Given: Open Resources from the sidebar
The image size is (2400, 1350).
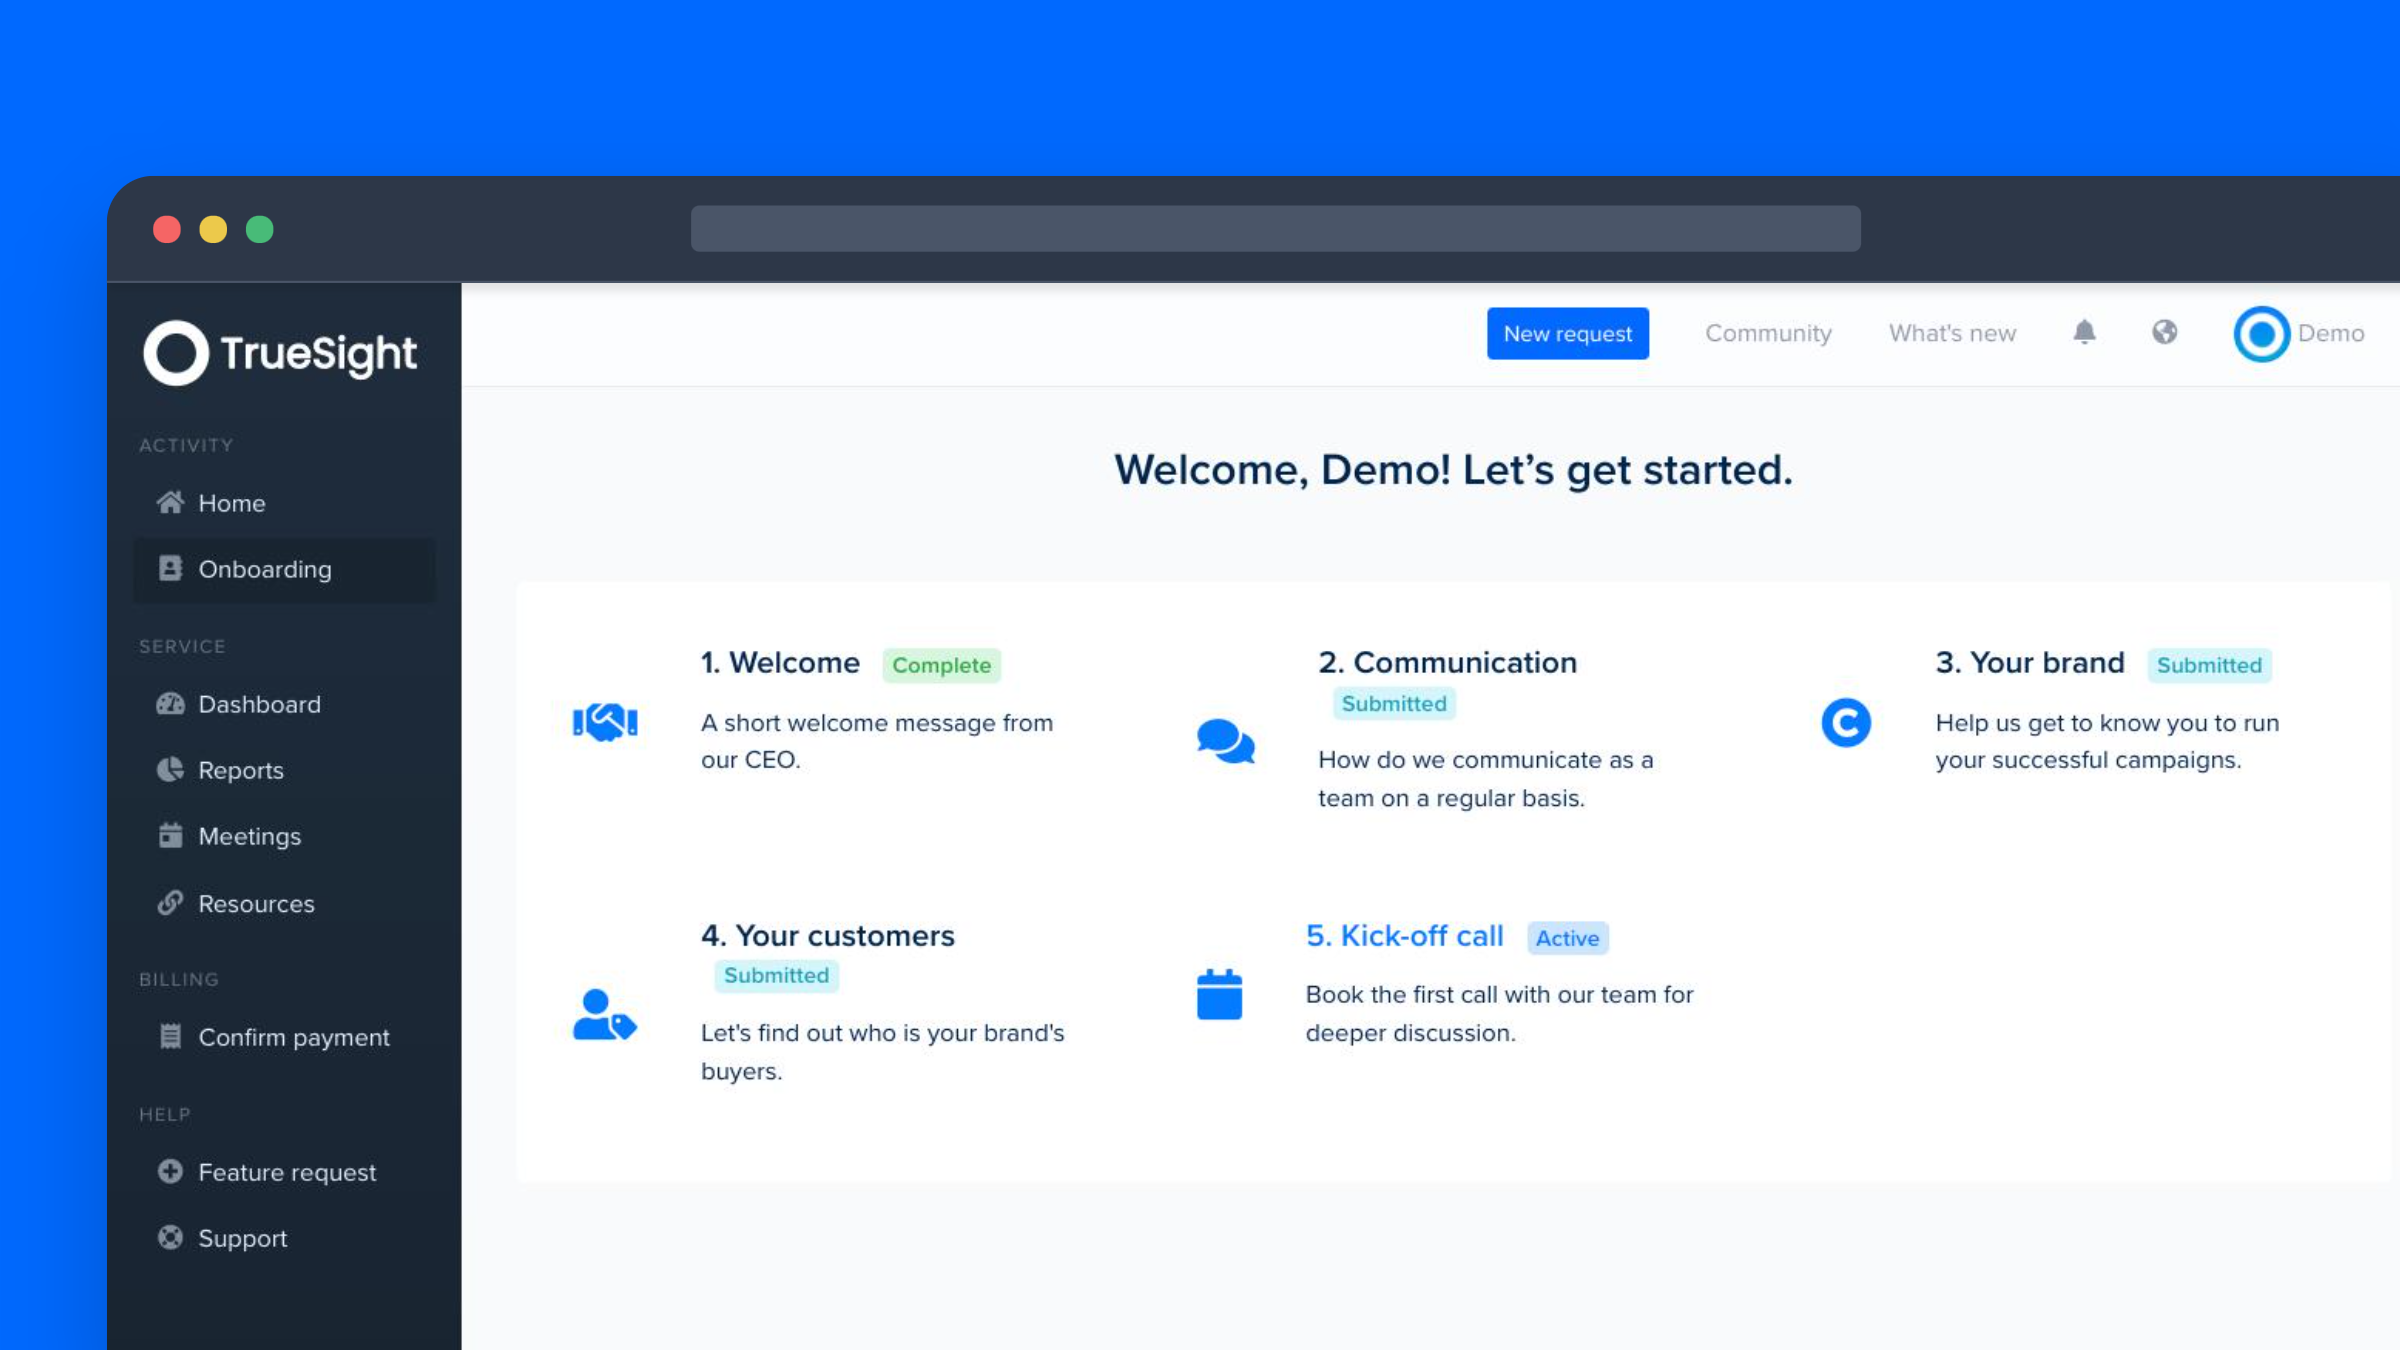Looking at the screenshot, I should 284,903.
